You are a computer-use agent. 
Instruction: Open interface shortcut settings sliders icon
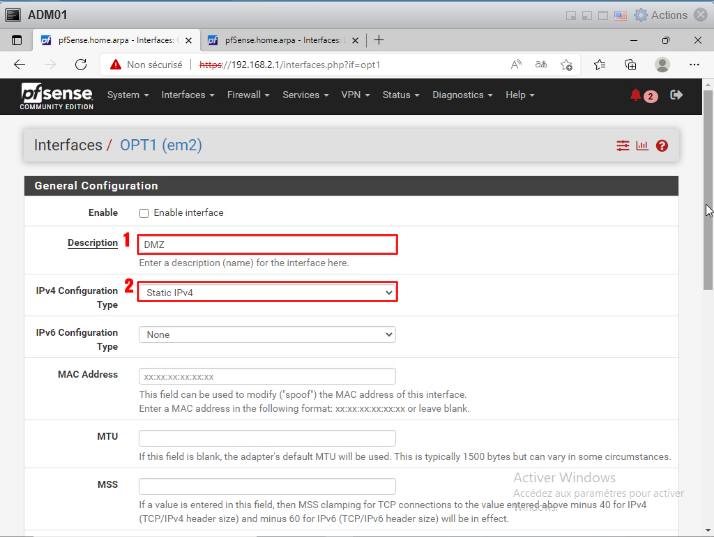pyautogui.click(x=623, y=146)
